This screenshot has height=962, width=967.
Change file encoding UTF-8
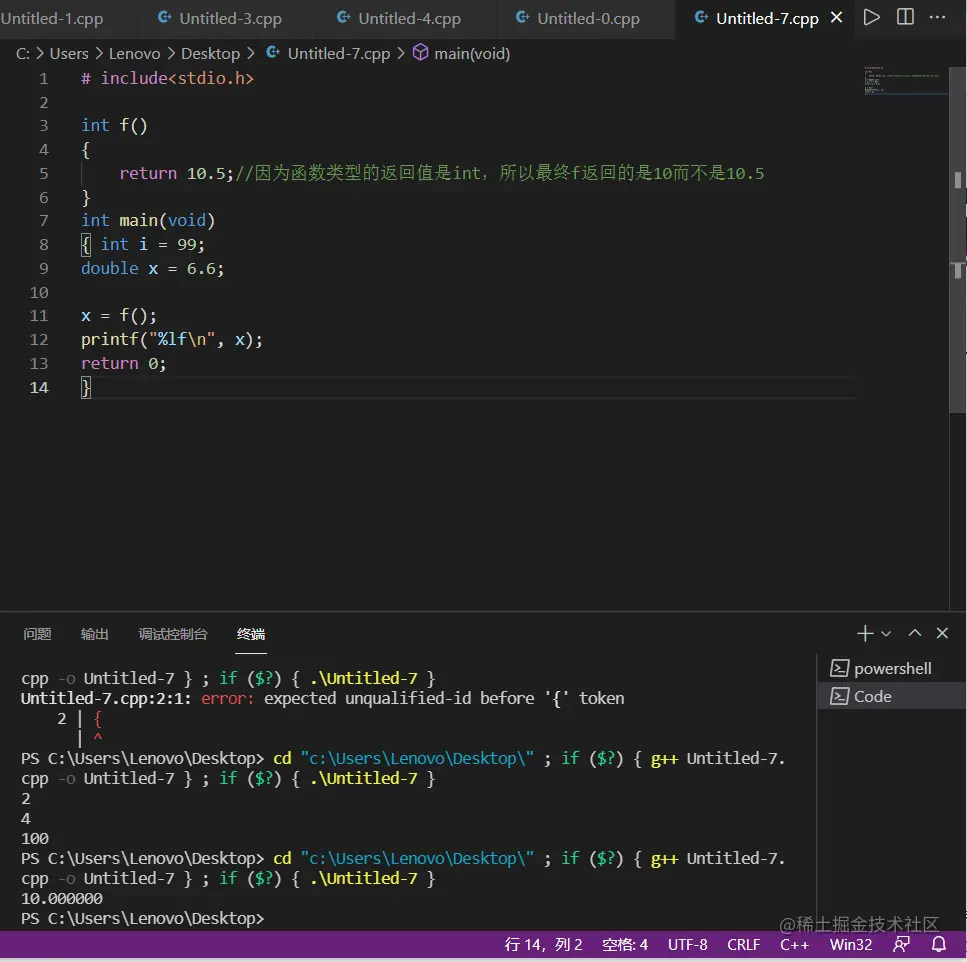(x=688, y=945)
